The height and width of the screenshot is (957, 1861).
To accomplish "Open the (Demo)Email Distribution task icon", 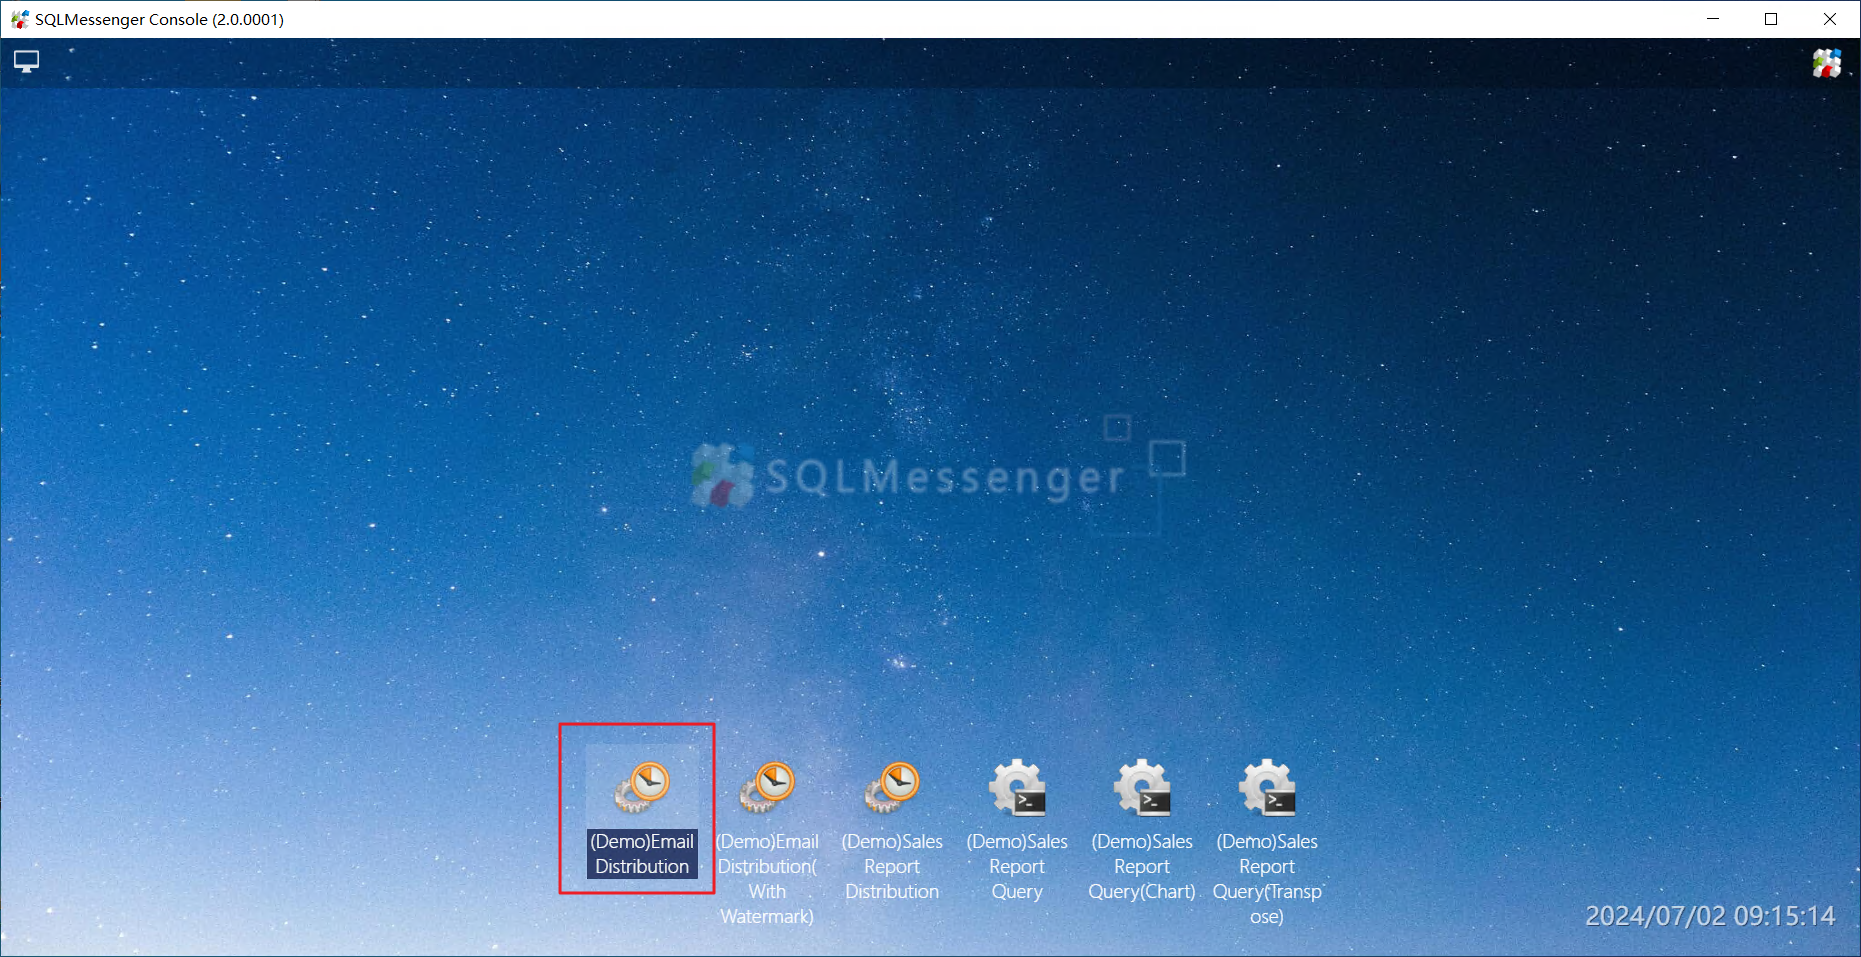I will pyautogui.click(x=642, y=787).
